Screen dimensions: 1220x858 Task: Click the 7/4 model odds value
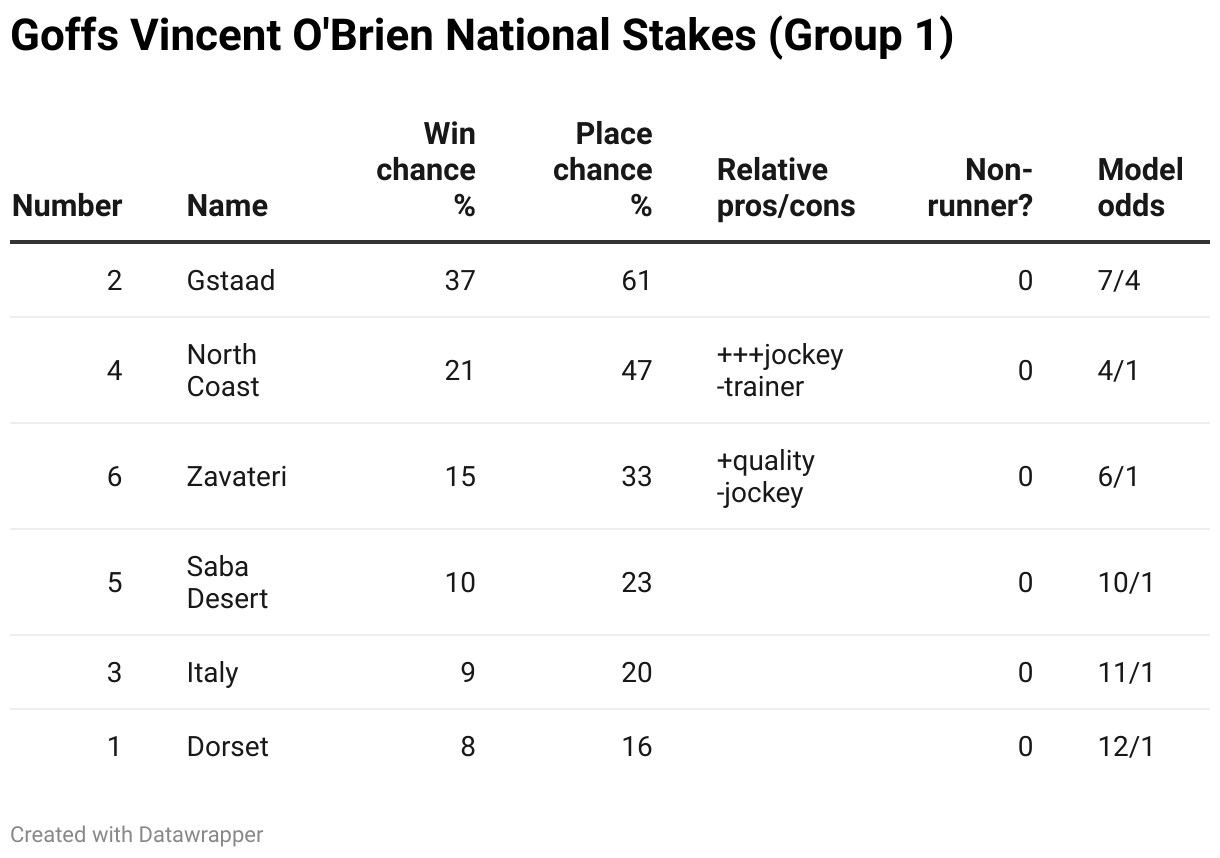(x=1118, y=280)
